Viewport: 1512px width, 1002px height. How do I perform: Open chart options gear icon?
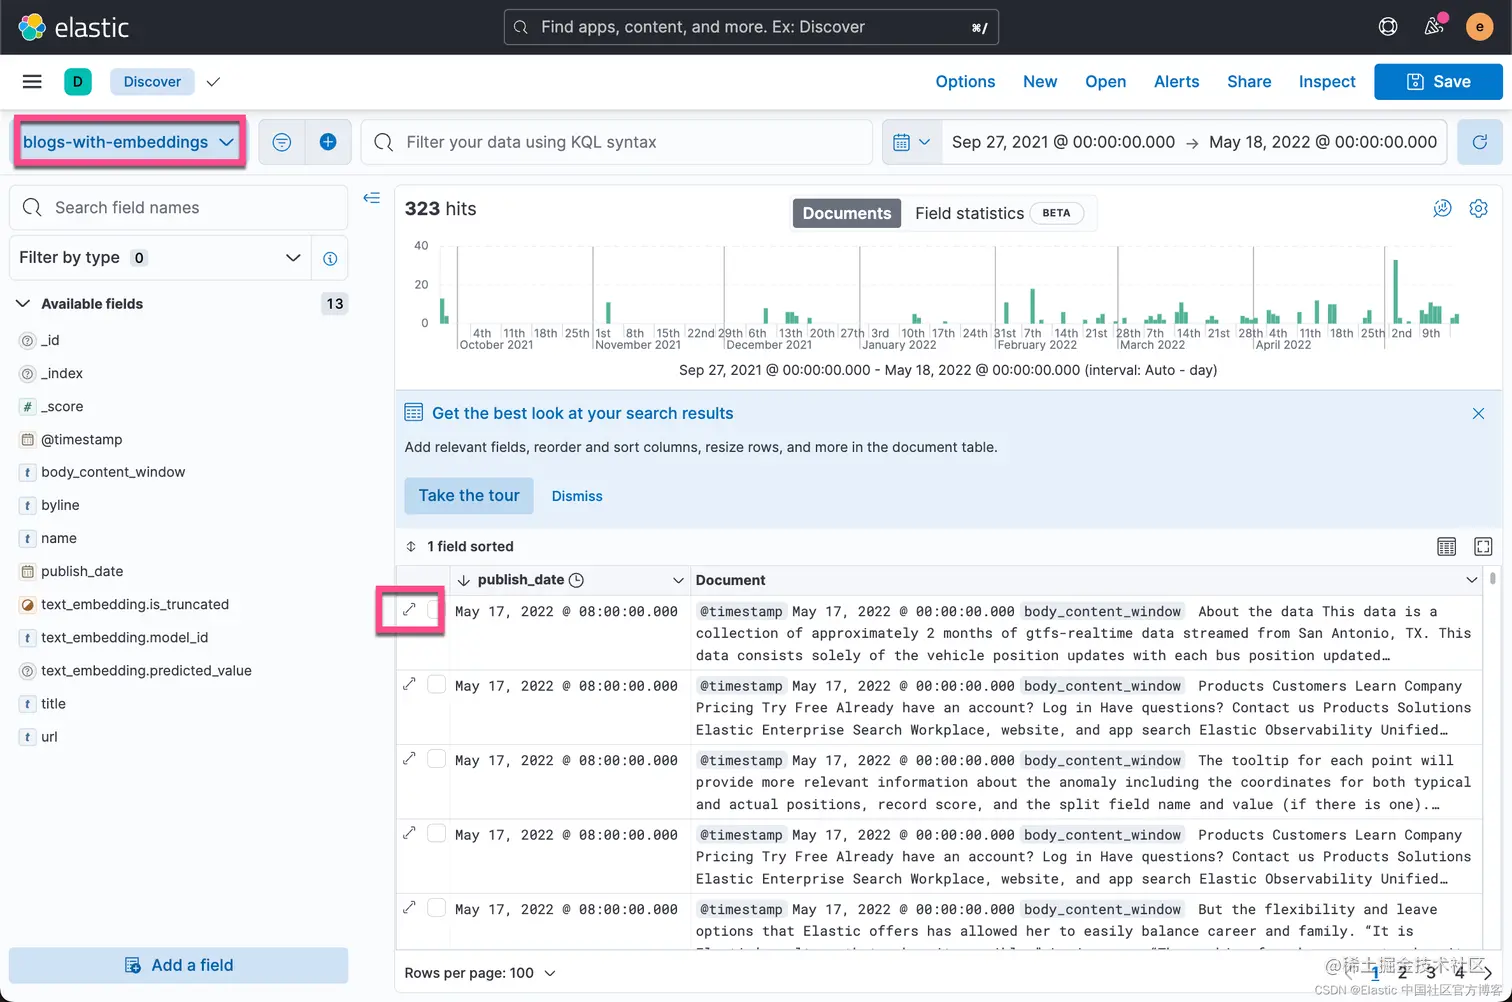point(1478,208)
